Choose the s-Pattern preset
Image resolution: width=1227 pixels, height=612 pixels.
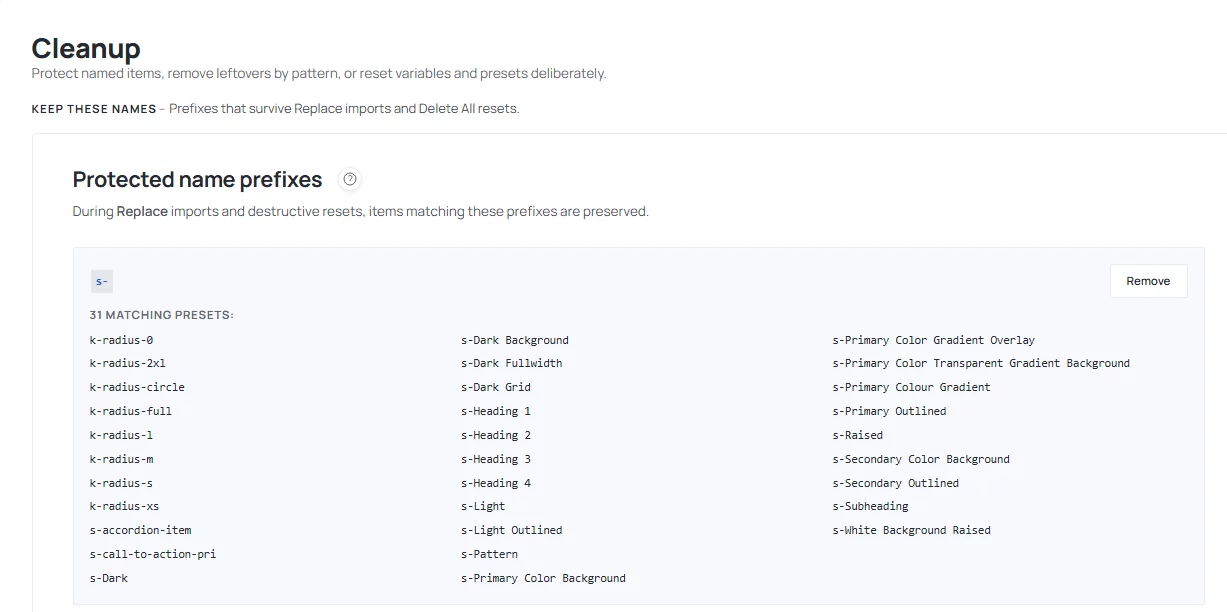(x=489, y=554)
